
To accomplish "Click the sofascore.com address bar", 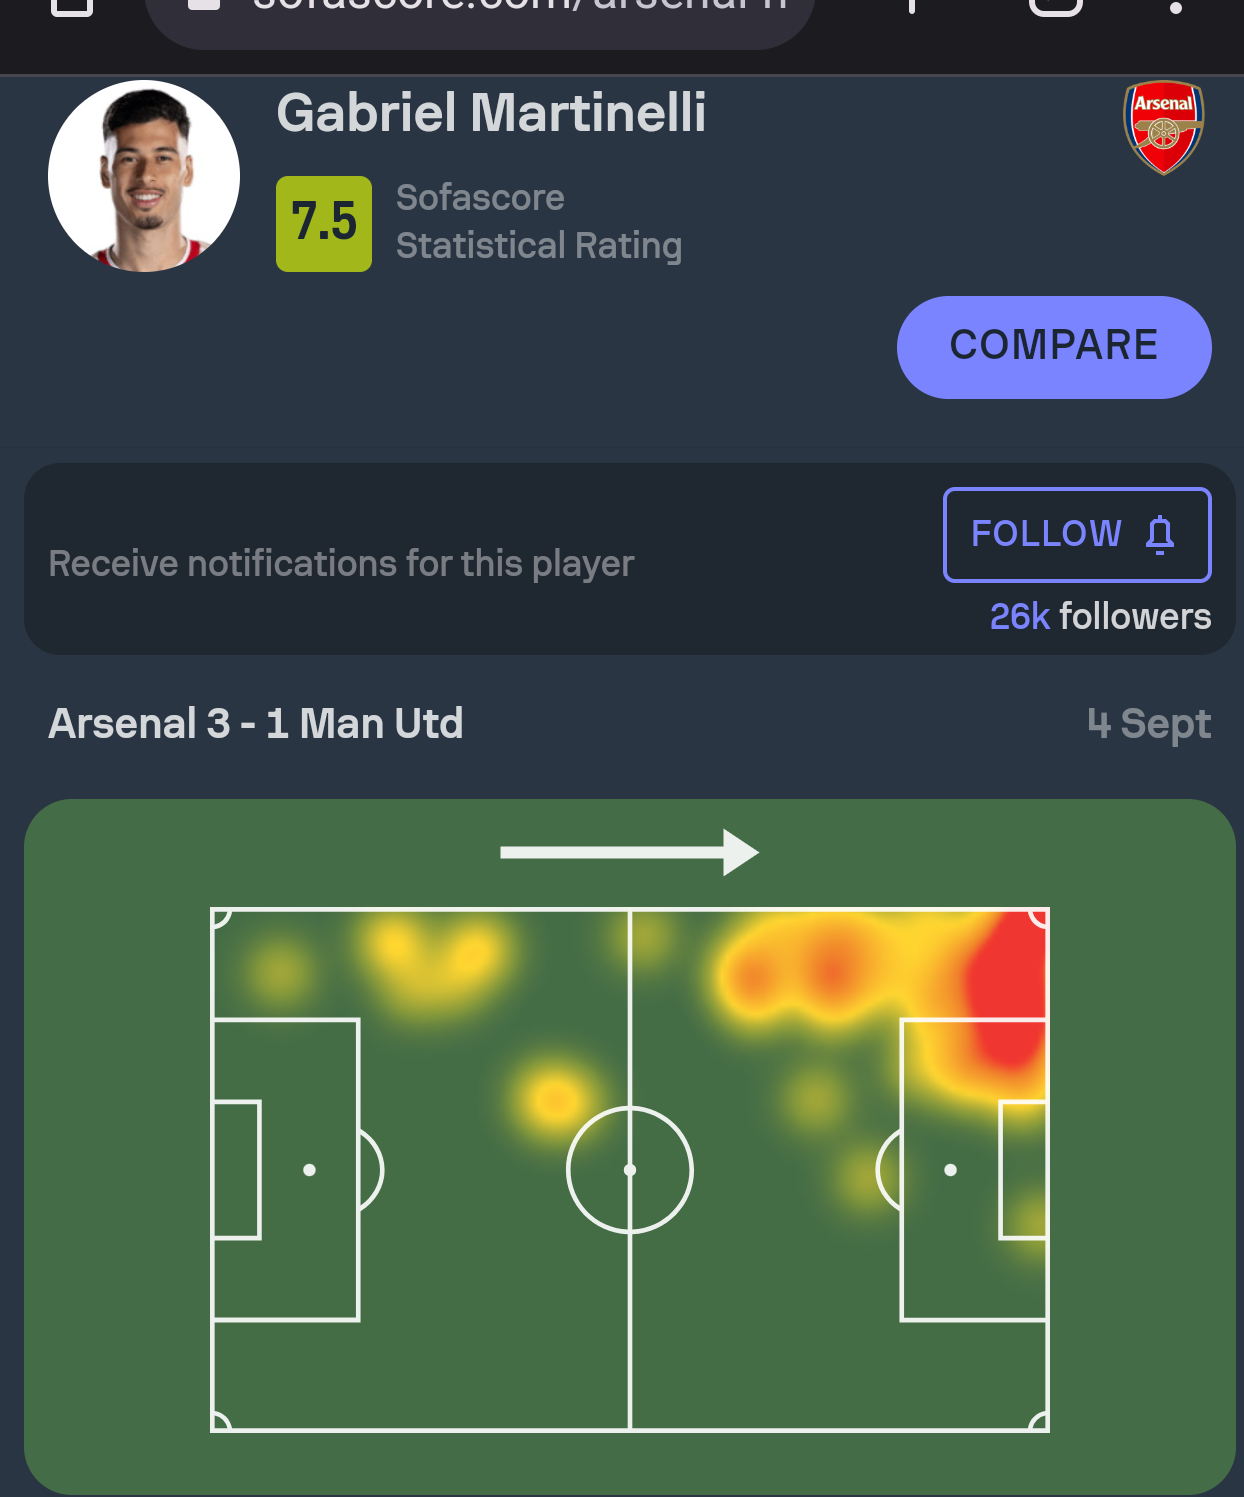I will coord(520,8).
